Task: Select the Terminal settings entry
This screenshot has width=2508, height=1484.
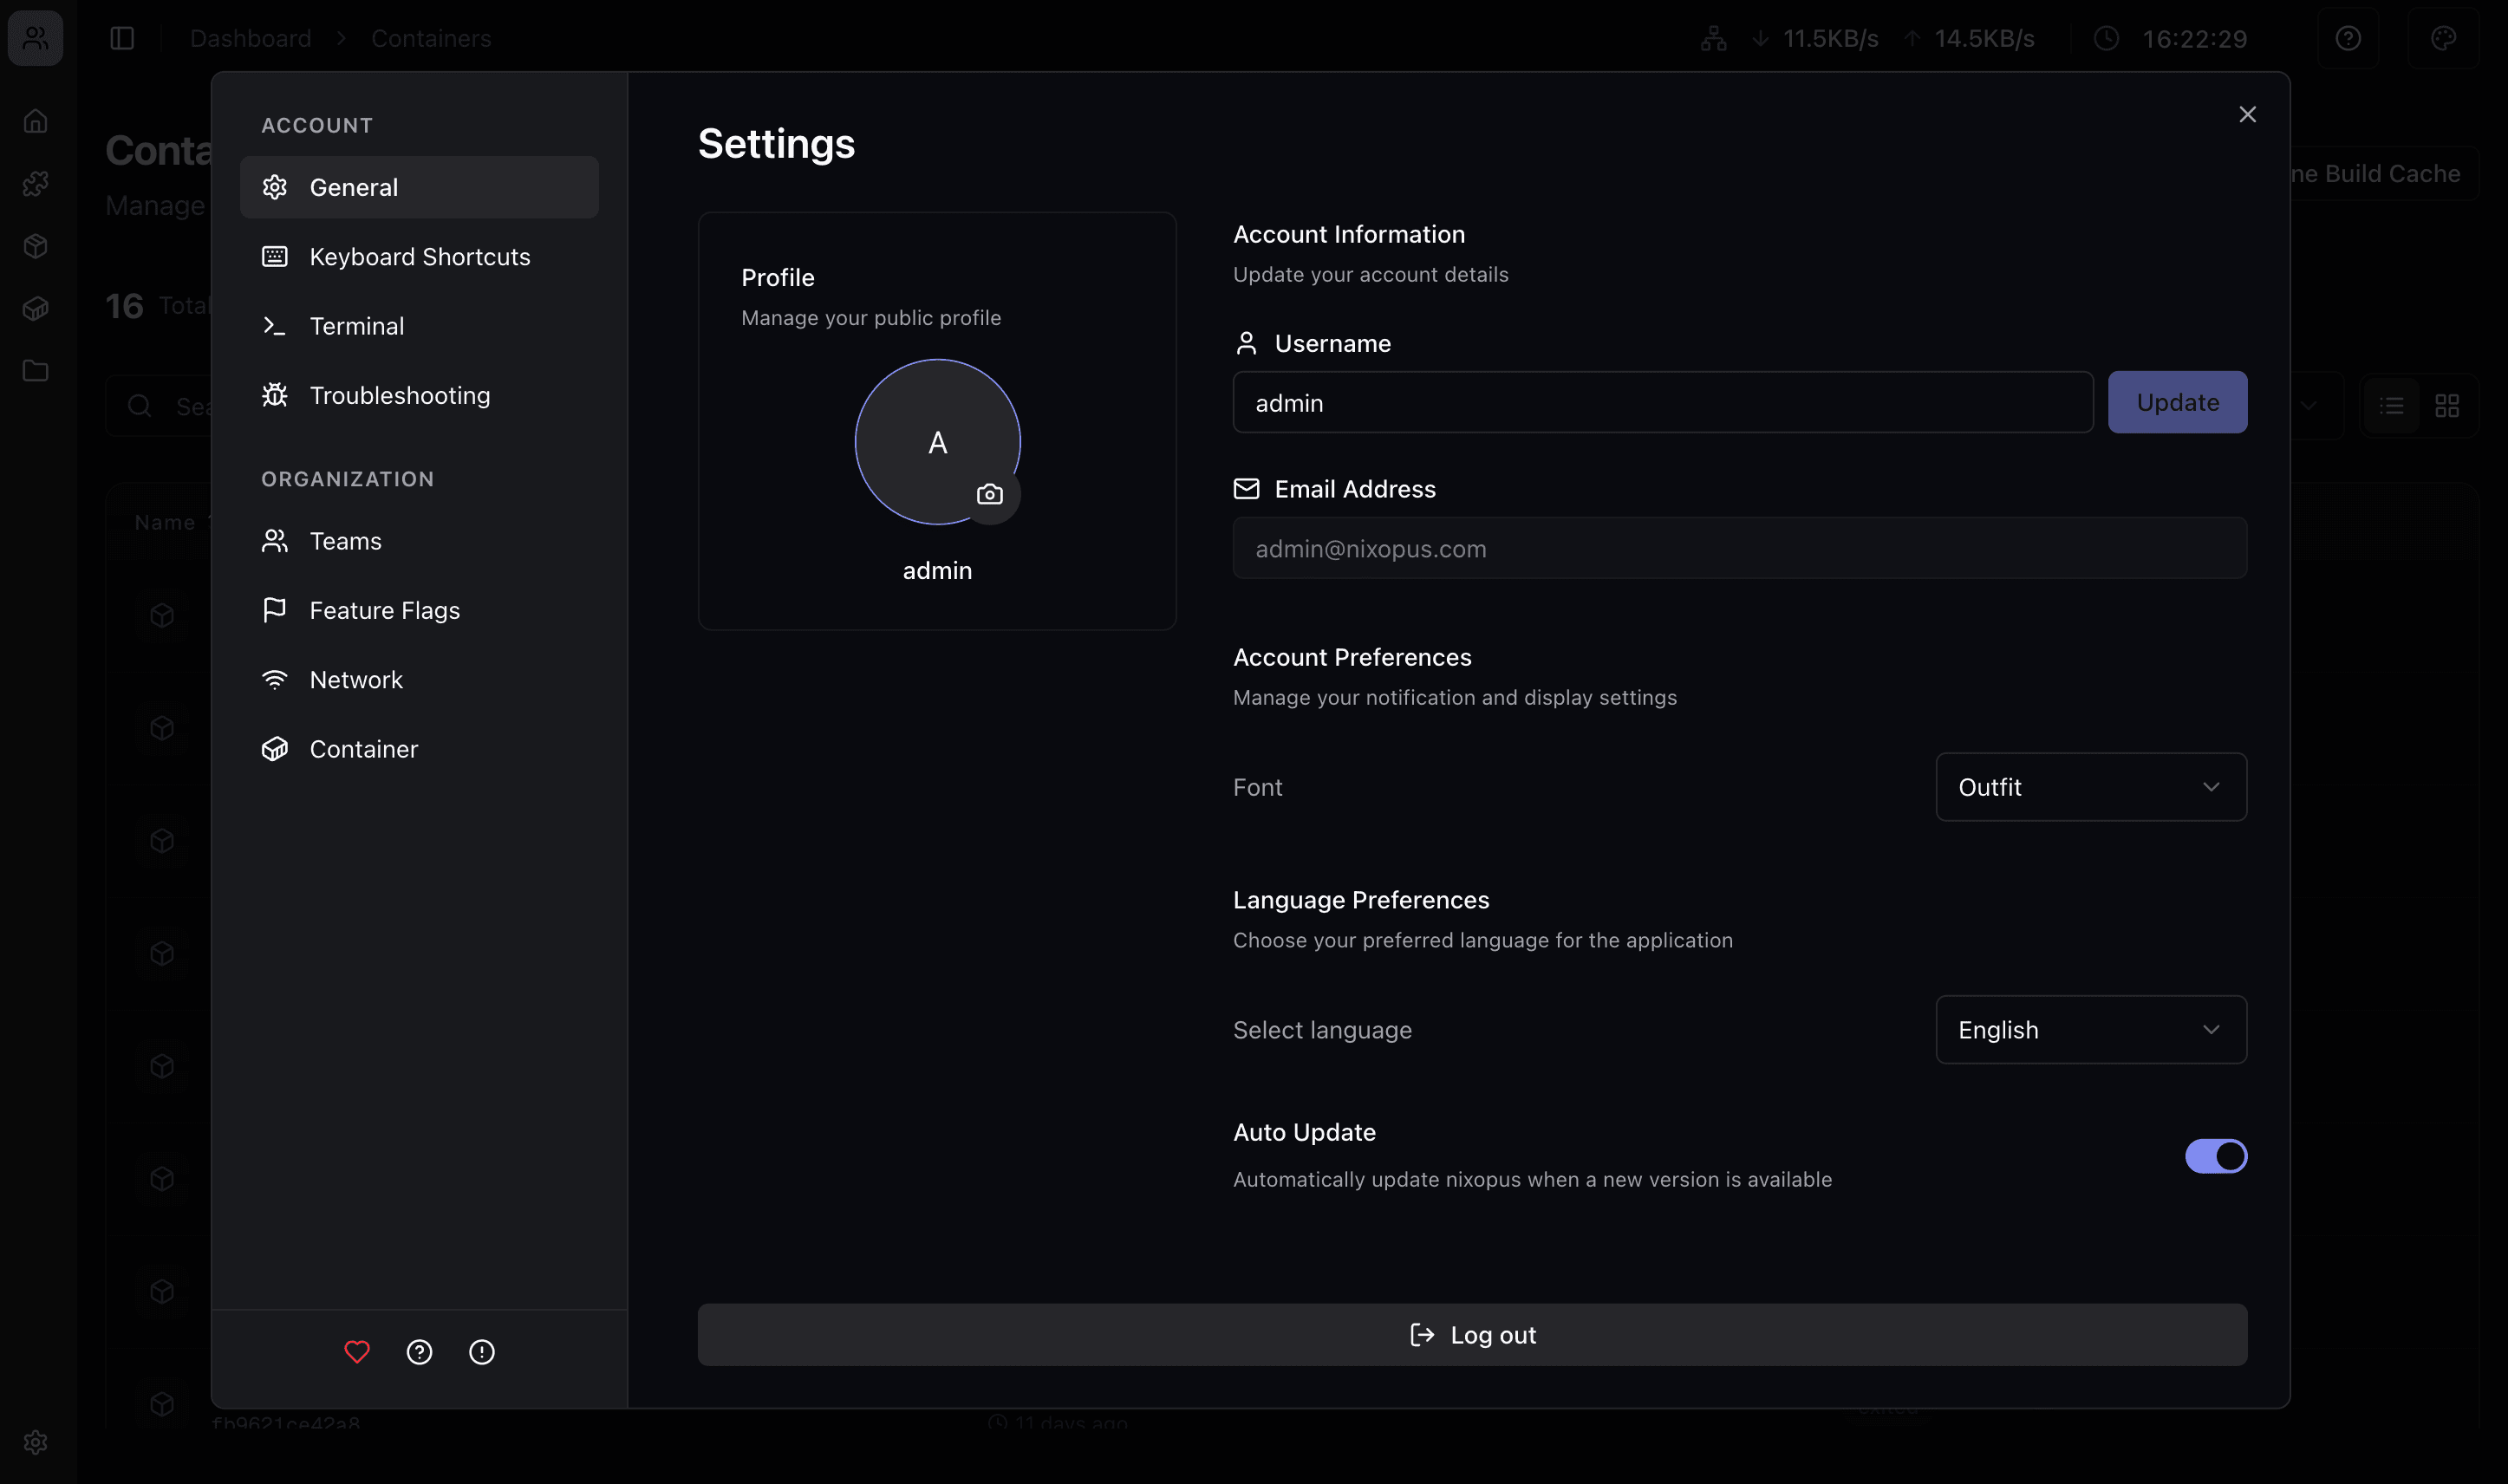Action: point(357,325)
